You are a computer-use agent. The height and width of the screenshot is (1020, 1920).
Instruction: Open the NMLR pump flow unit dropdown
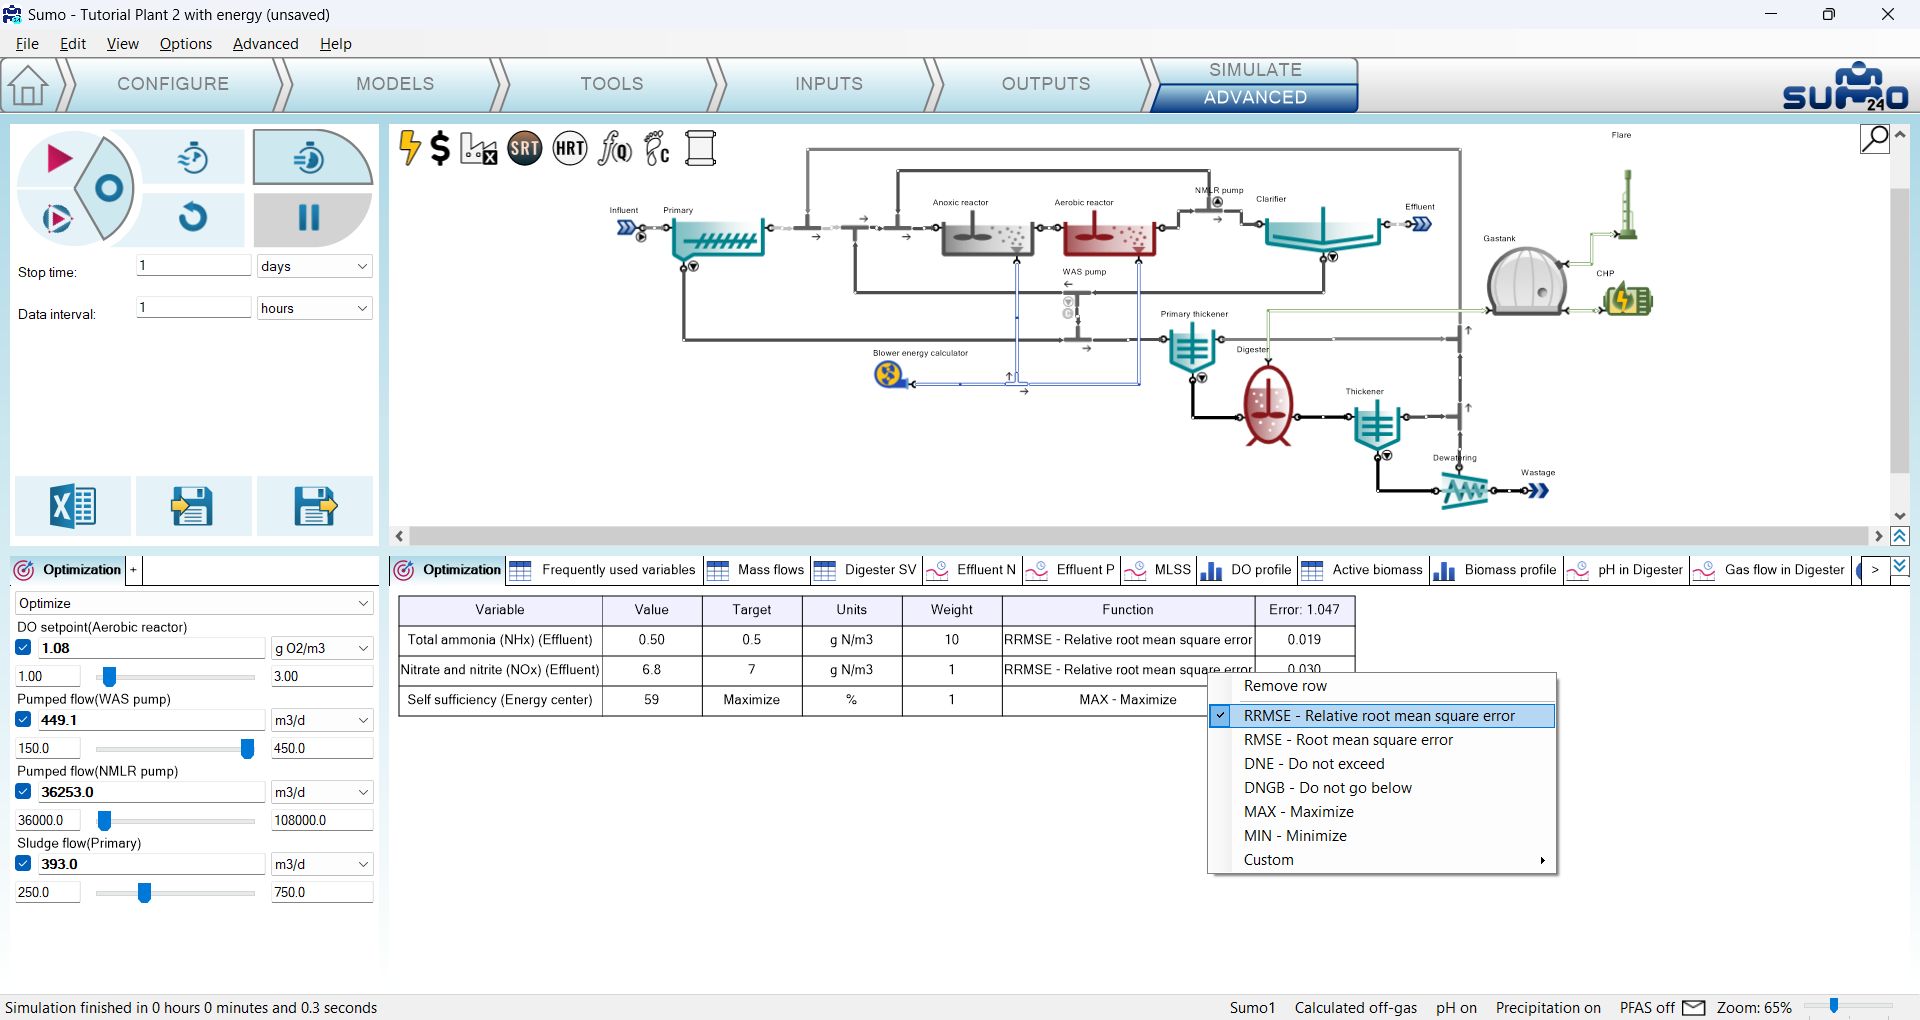[322, 792]
